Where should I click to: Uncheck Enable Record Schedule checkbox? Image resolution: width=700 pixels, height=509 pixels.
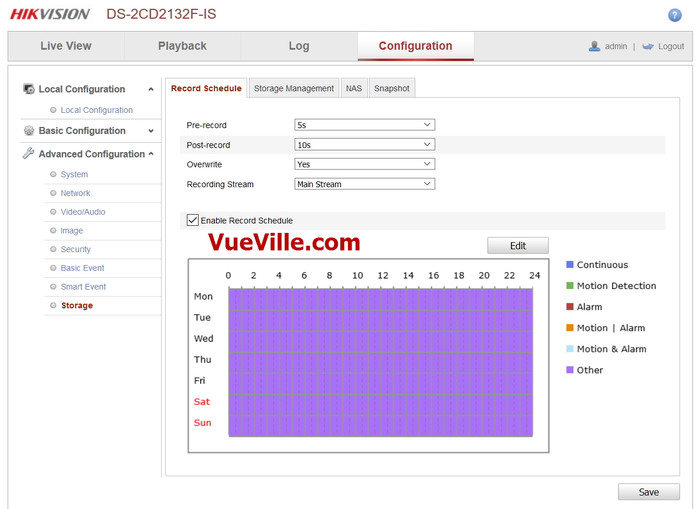point(193,220)
